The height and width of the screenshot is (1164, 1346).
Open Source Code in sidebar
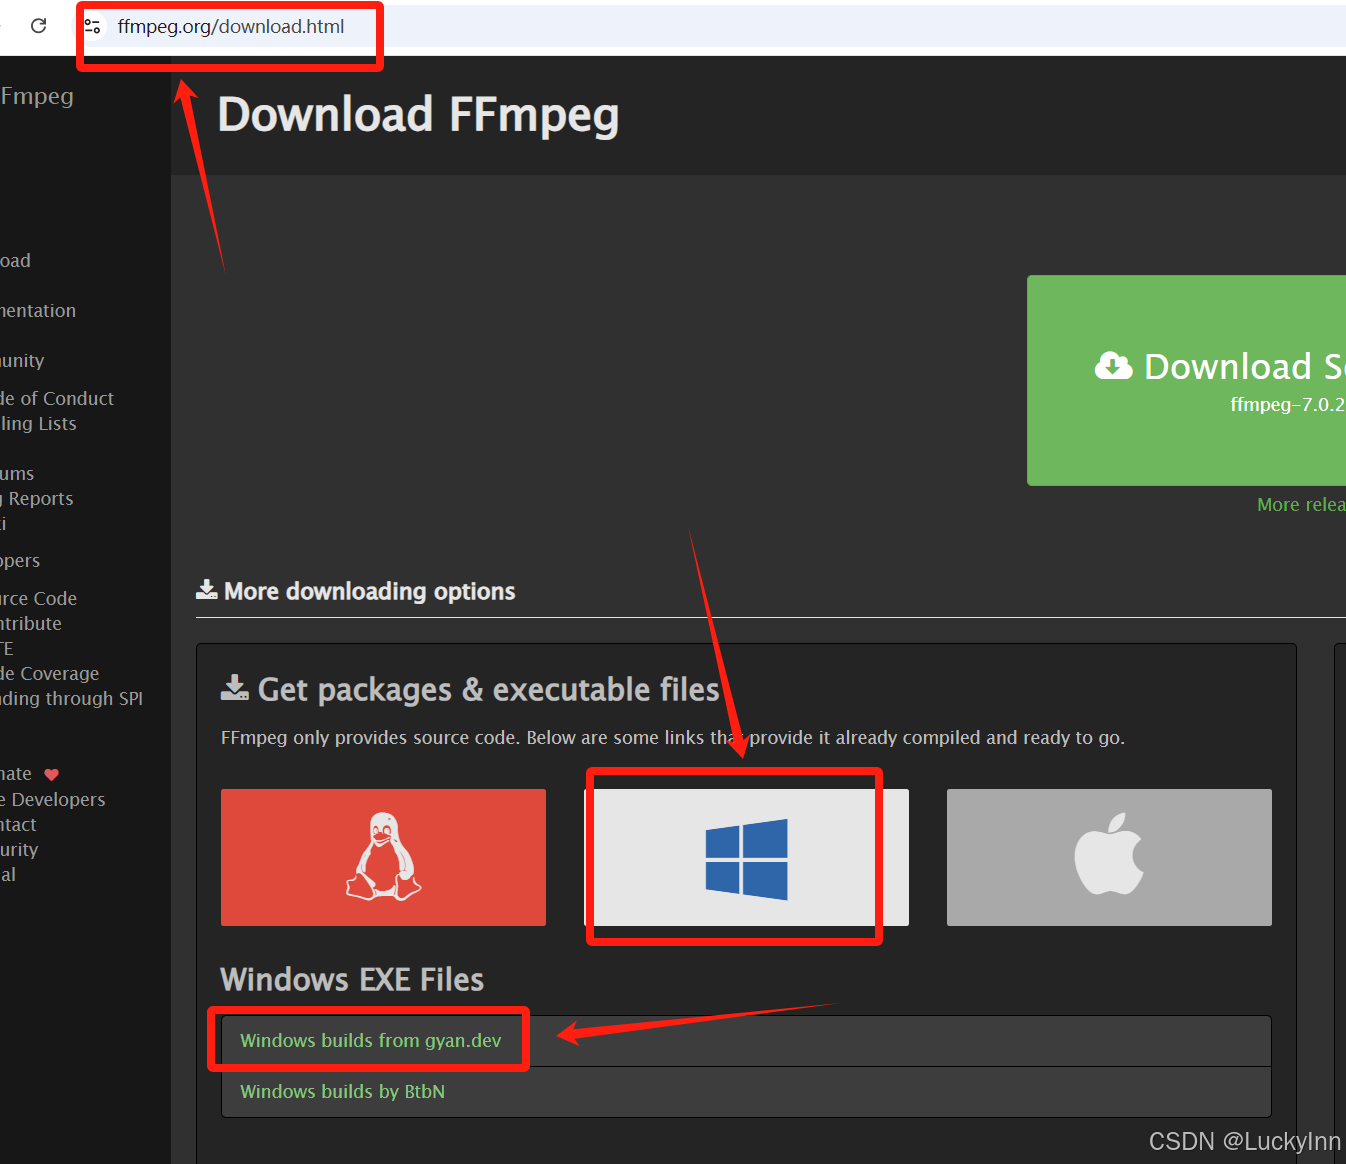pyautogui.click(x=38, y=598)
